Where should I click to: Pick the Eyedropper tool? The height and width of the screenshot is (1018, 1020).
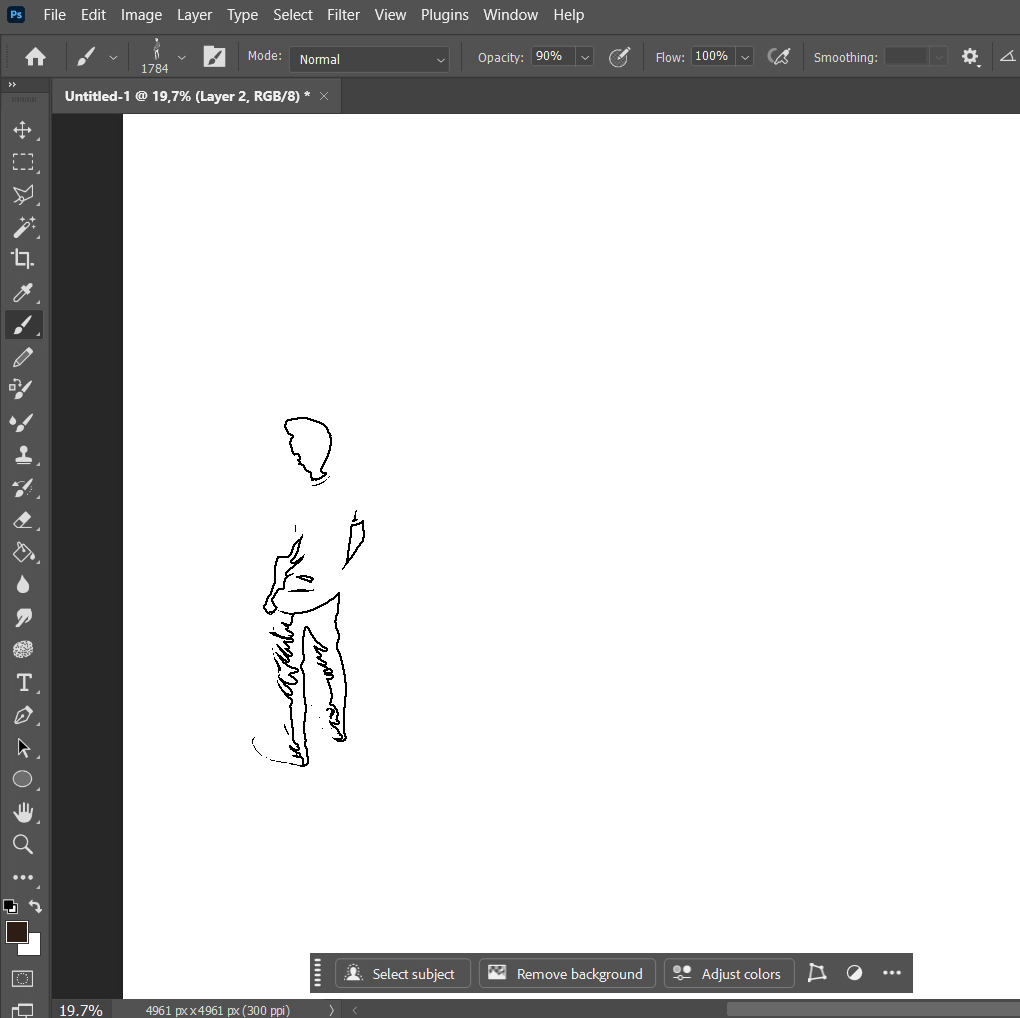[23, 292]
